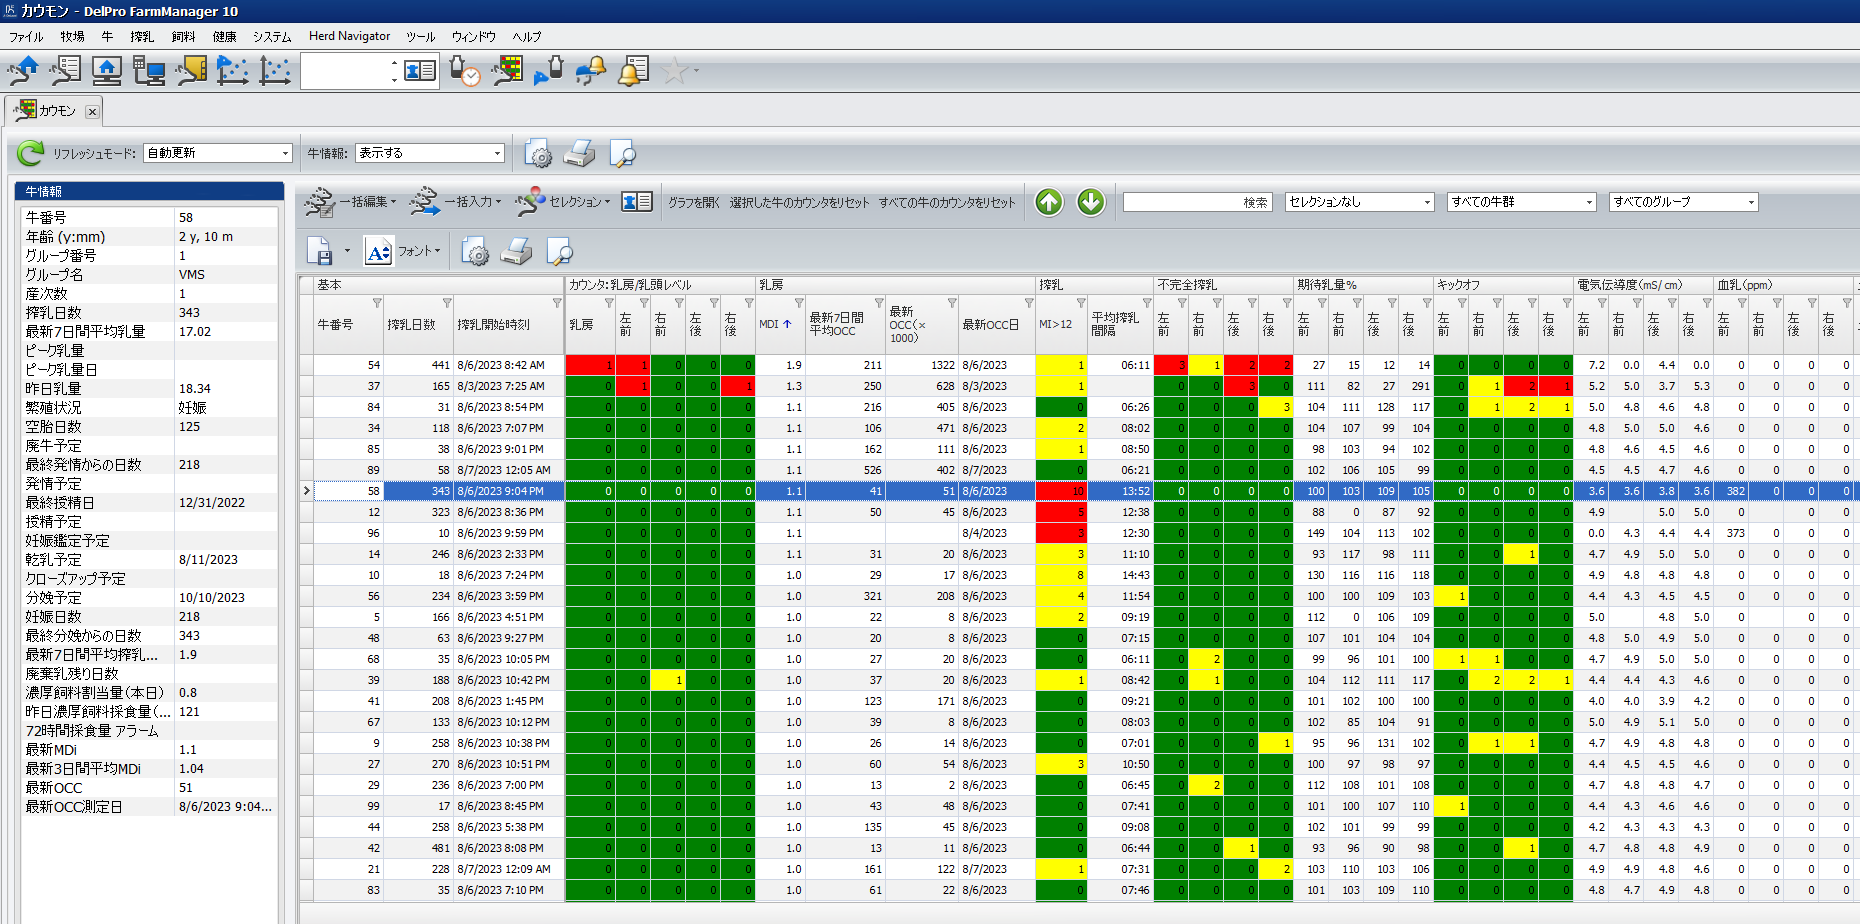Click the green down arrow button

tap(1090, 202)
